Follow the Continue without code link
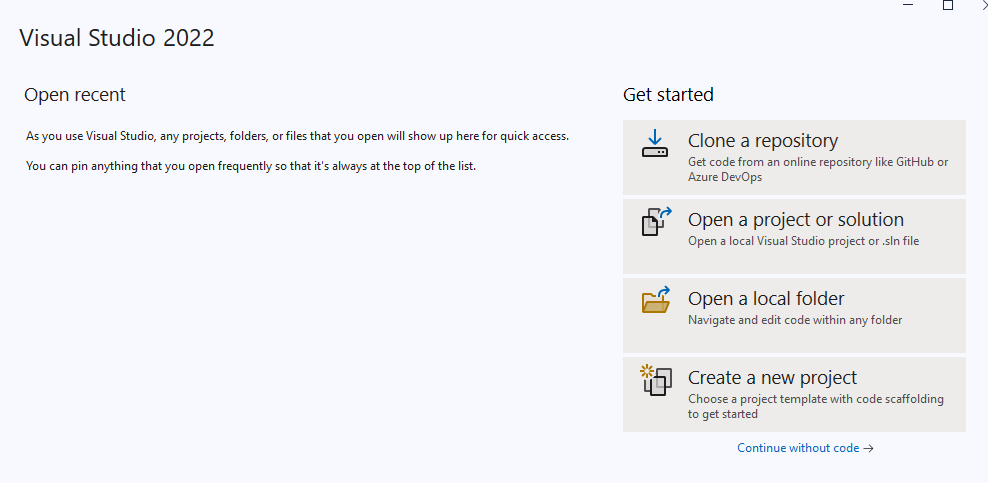This screenshot has width=988, height=483. click(x=805, y=448)
